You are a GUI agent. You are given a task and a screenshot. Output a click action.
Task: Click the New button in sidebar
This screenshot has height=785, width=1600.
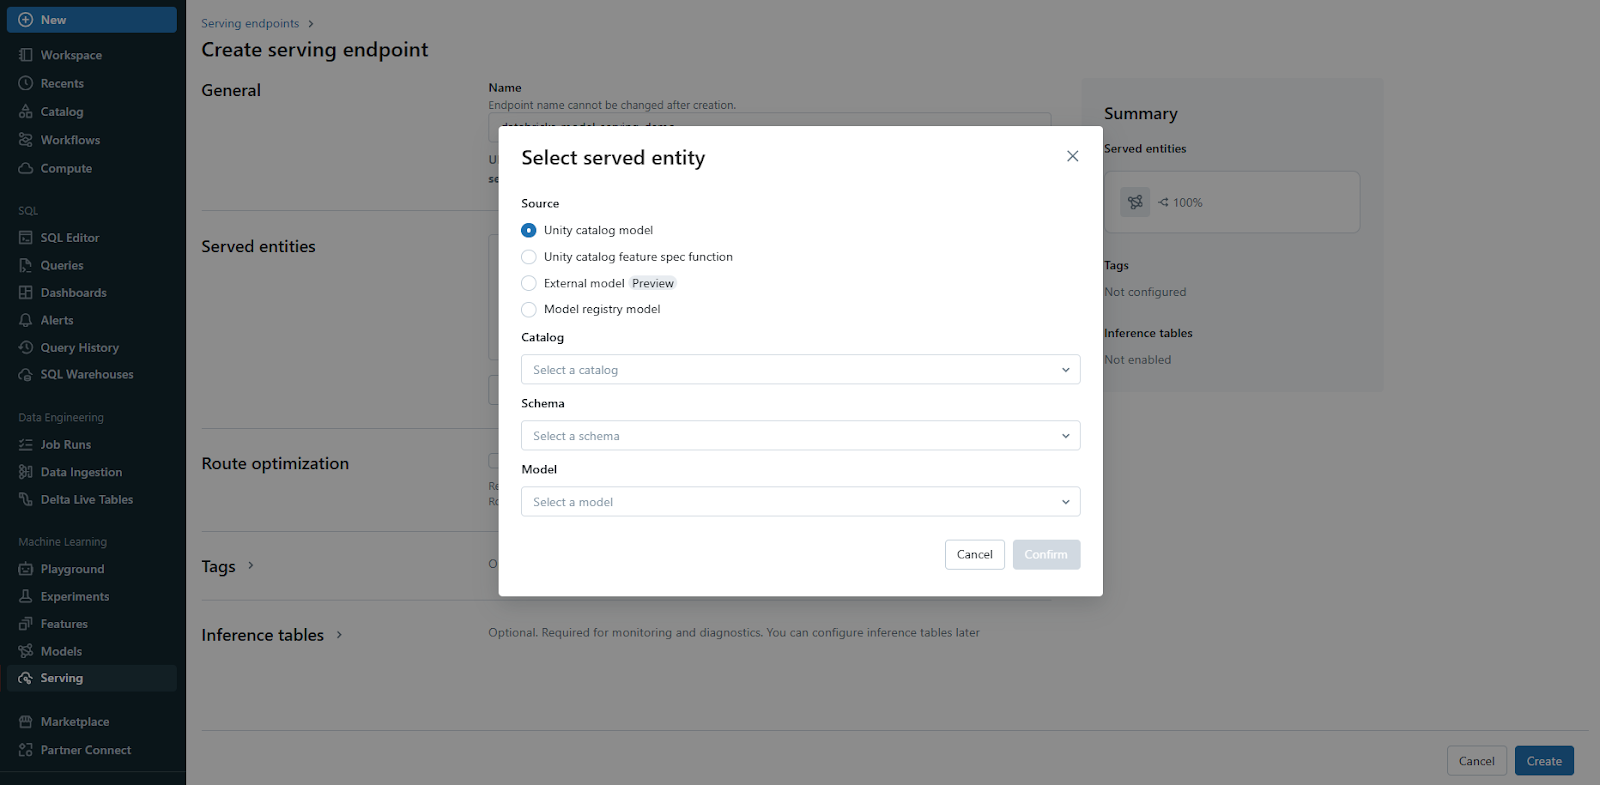click(x=91, y=20)
